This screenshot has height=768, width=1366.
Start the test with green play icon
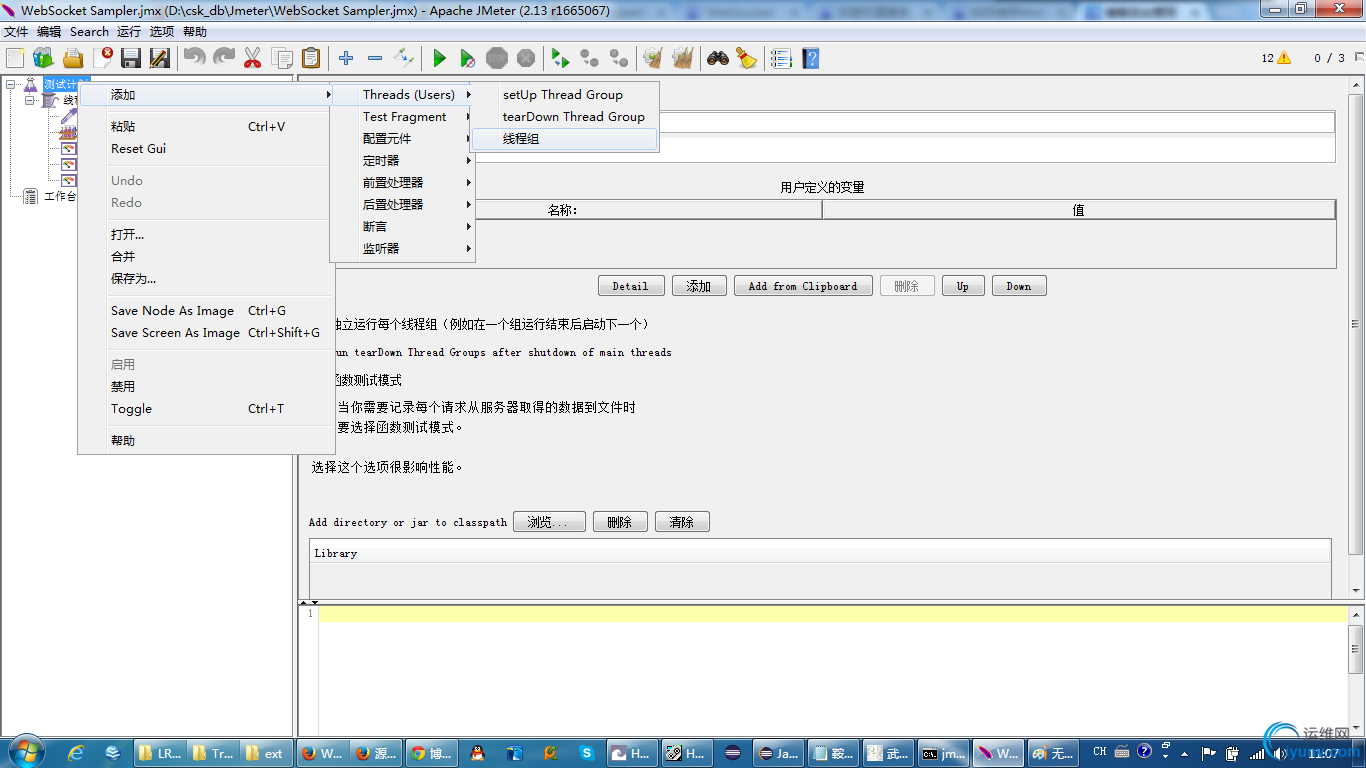pyautogui.click(x=439, y=58)
